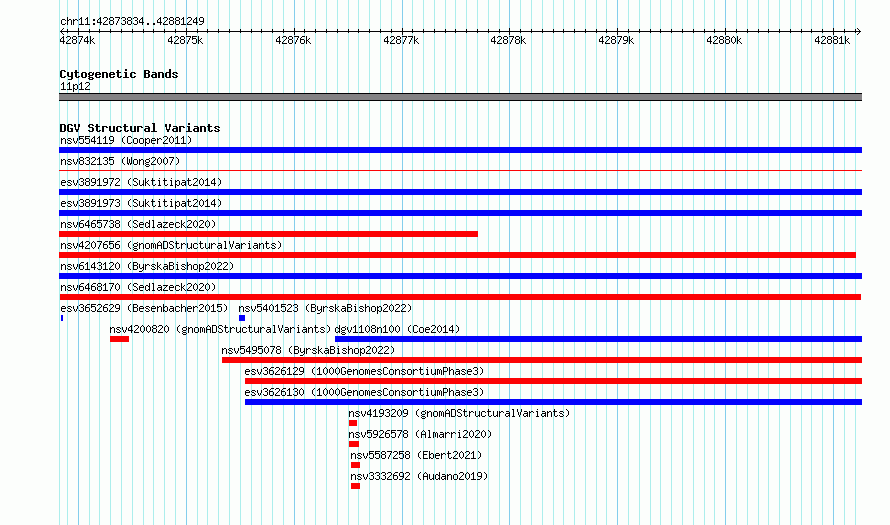The height and width of the screenshot is (525, 890).
Task: Click the 42876k ruler position
Action: coord(293,40)
